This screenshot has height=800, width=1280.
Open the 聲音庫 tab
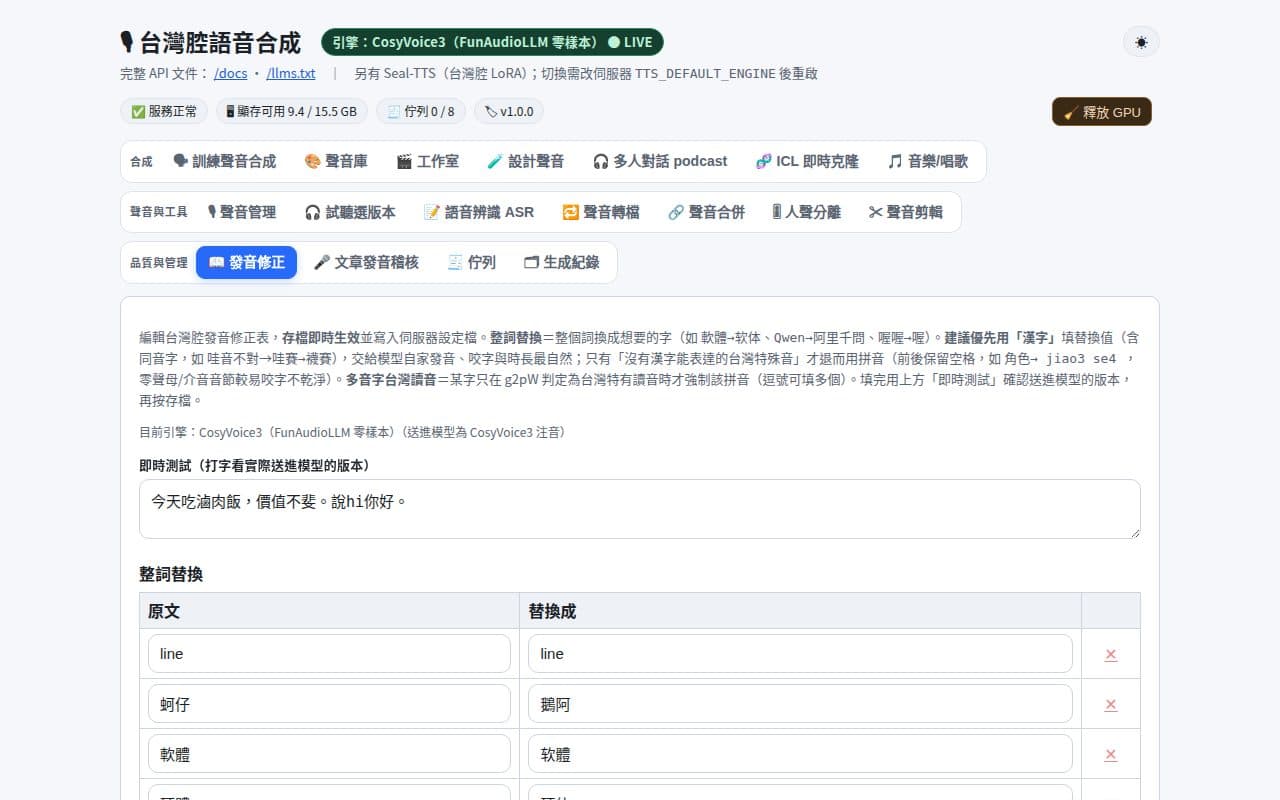pyautogui.click(x=336, y=161)
